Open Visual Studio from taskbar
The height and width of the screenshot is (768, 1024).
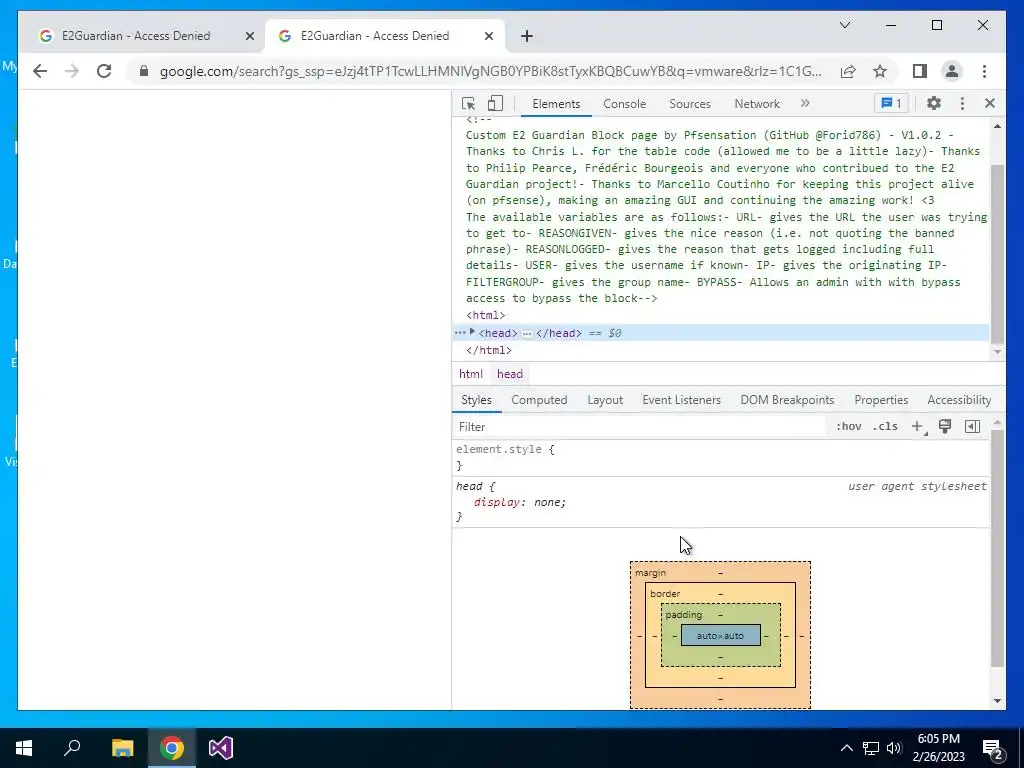[x=221, y=748]
